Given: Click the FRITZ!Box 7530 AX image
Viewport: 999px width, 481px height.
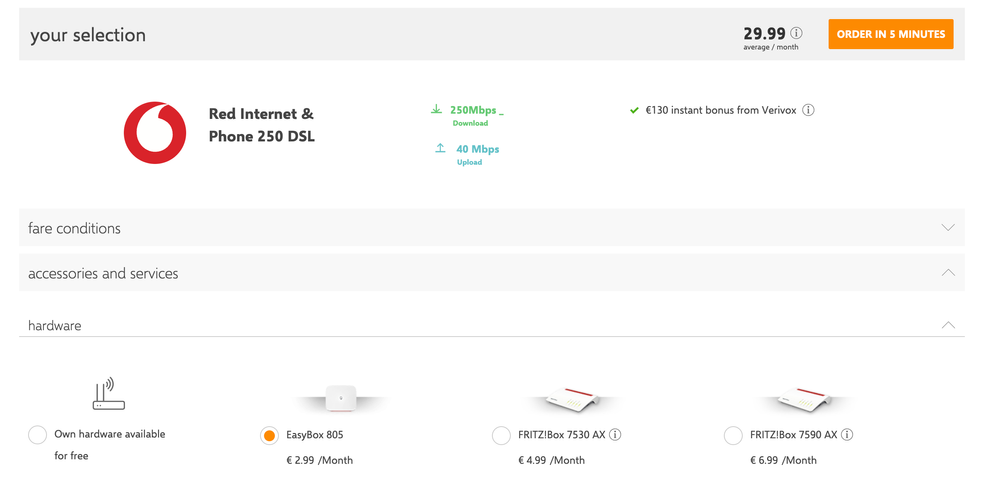Looking at the screenshot, I should [574, 399].
